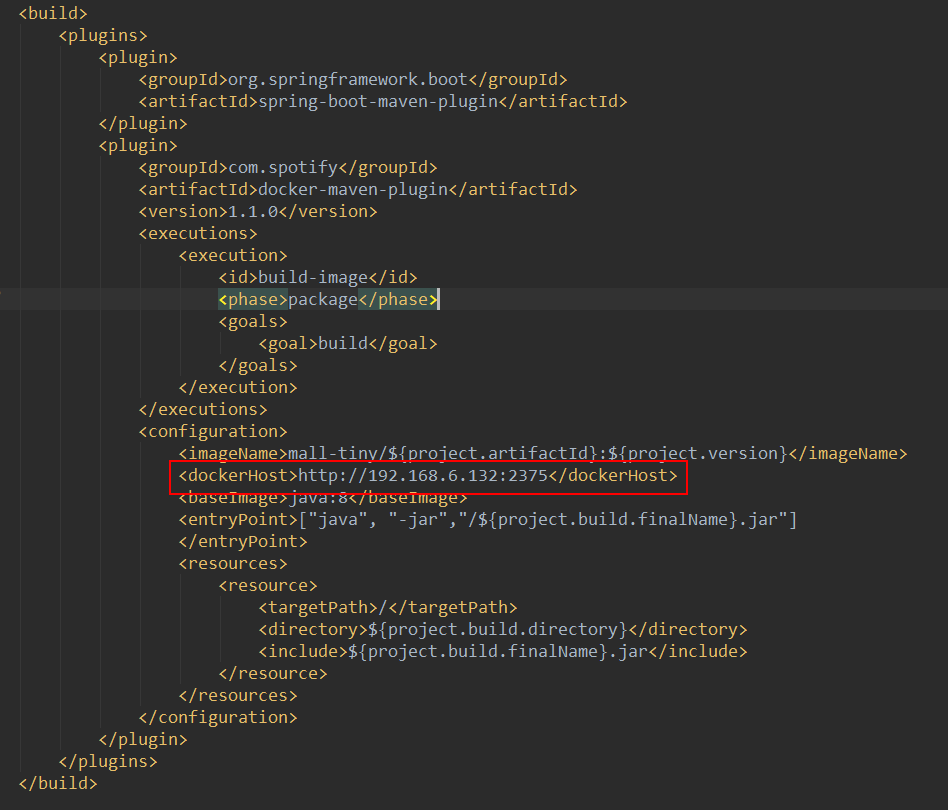948x810 pixels.
Task: Click the targetPath element line
Action: click(x=387, y=608)
